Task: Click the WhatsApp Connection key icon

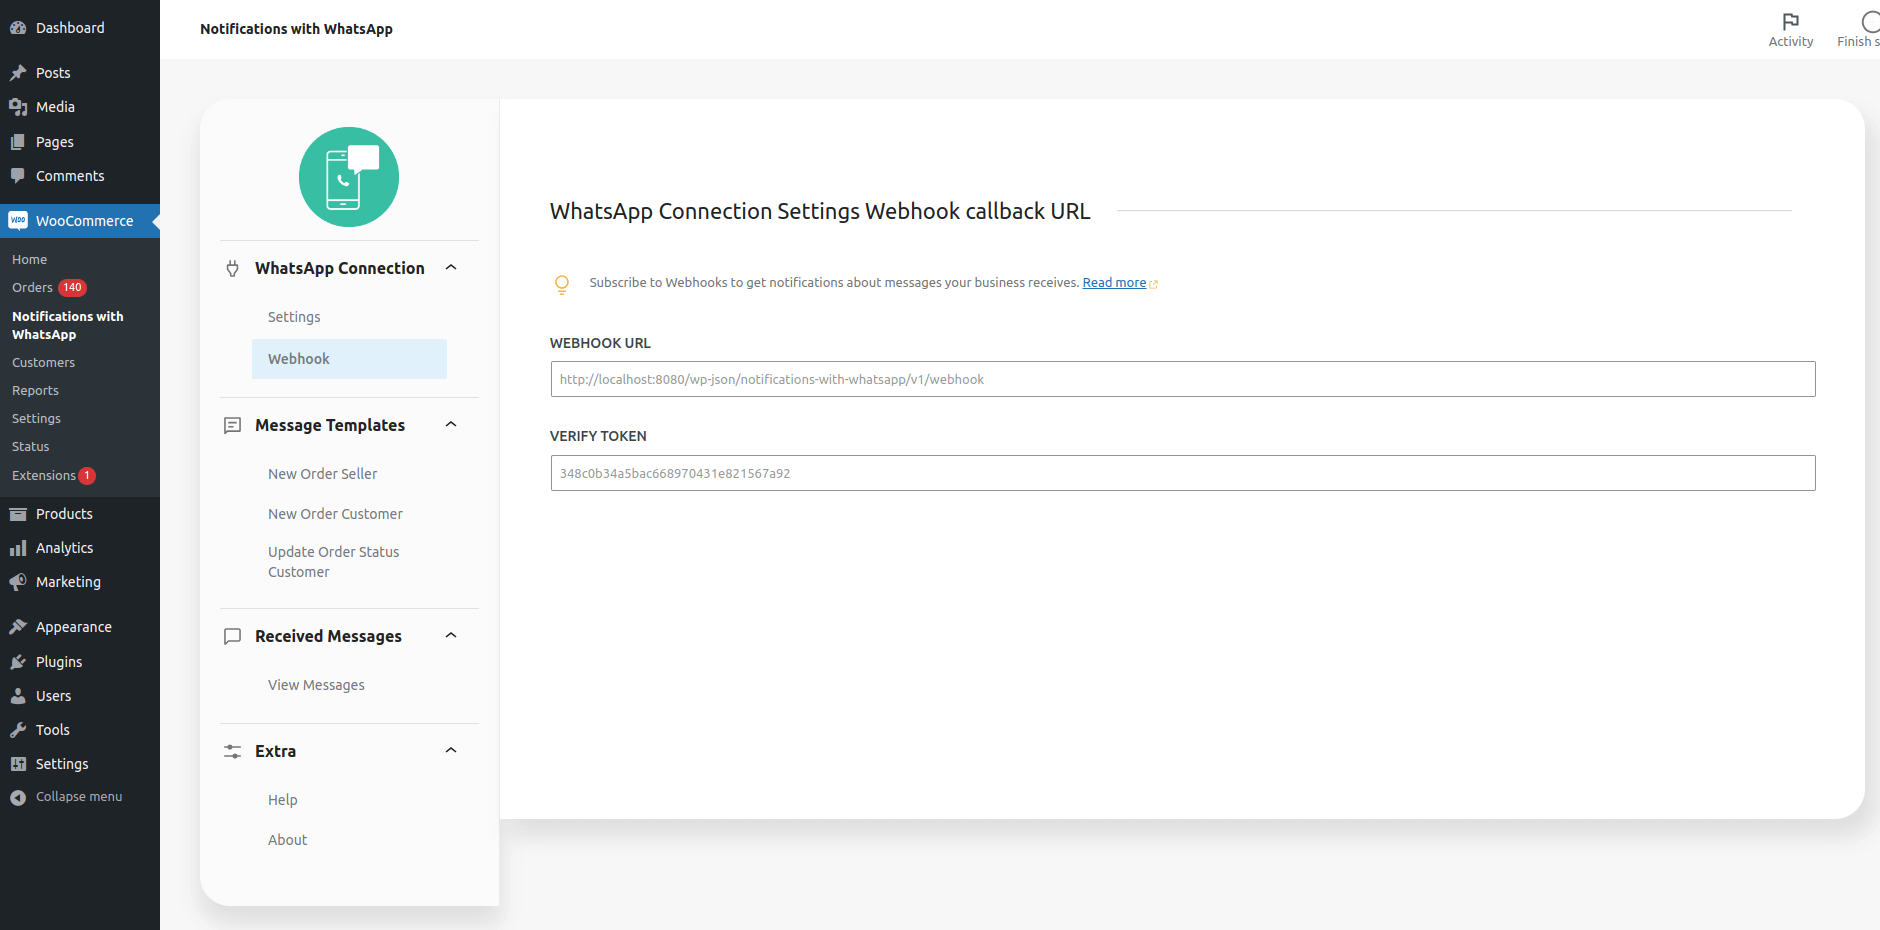Action: [x=232, y=268]
